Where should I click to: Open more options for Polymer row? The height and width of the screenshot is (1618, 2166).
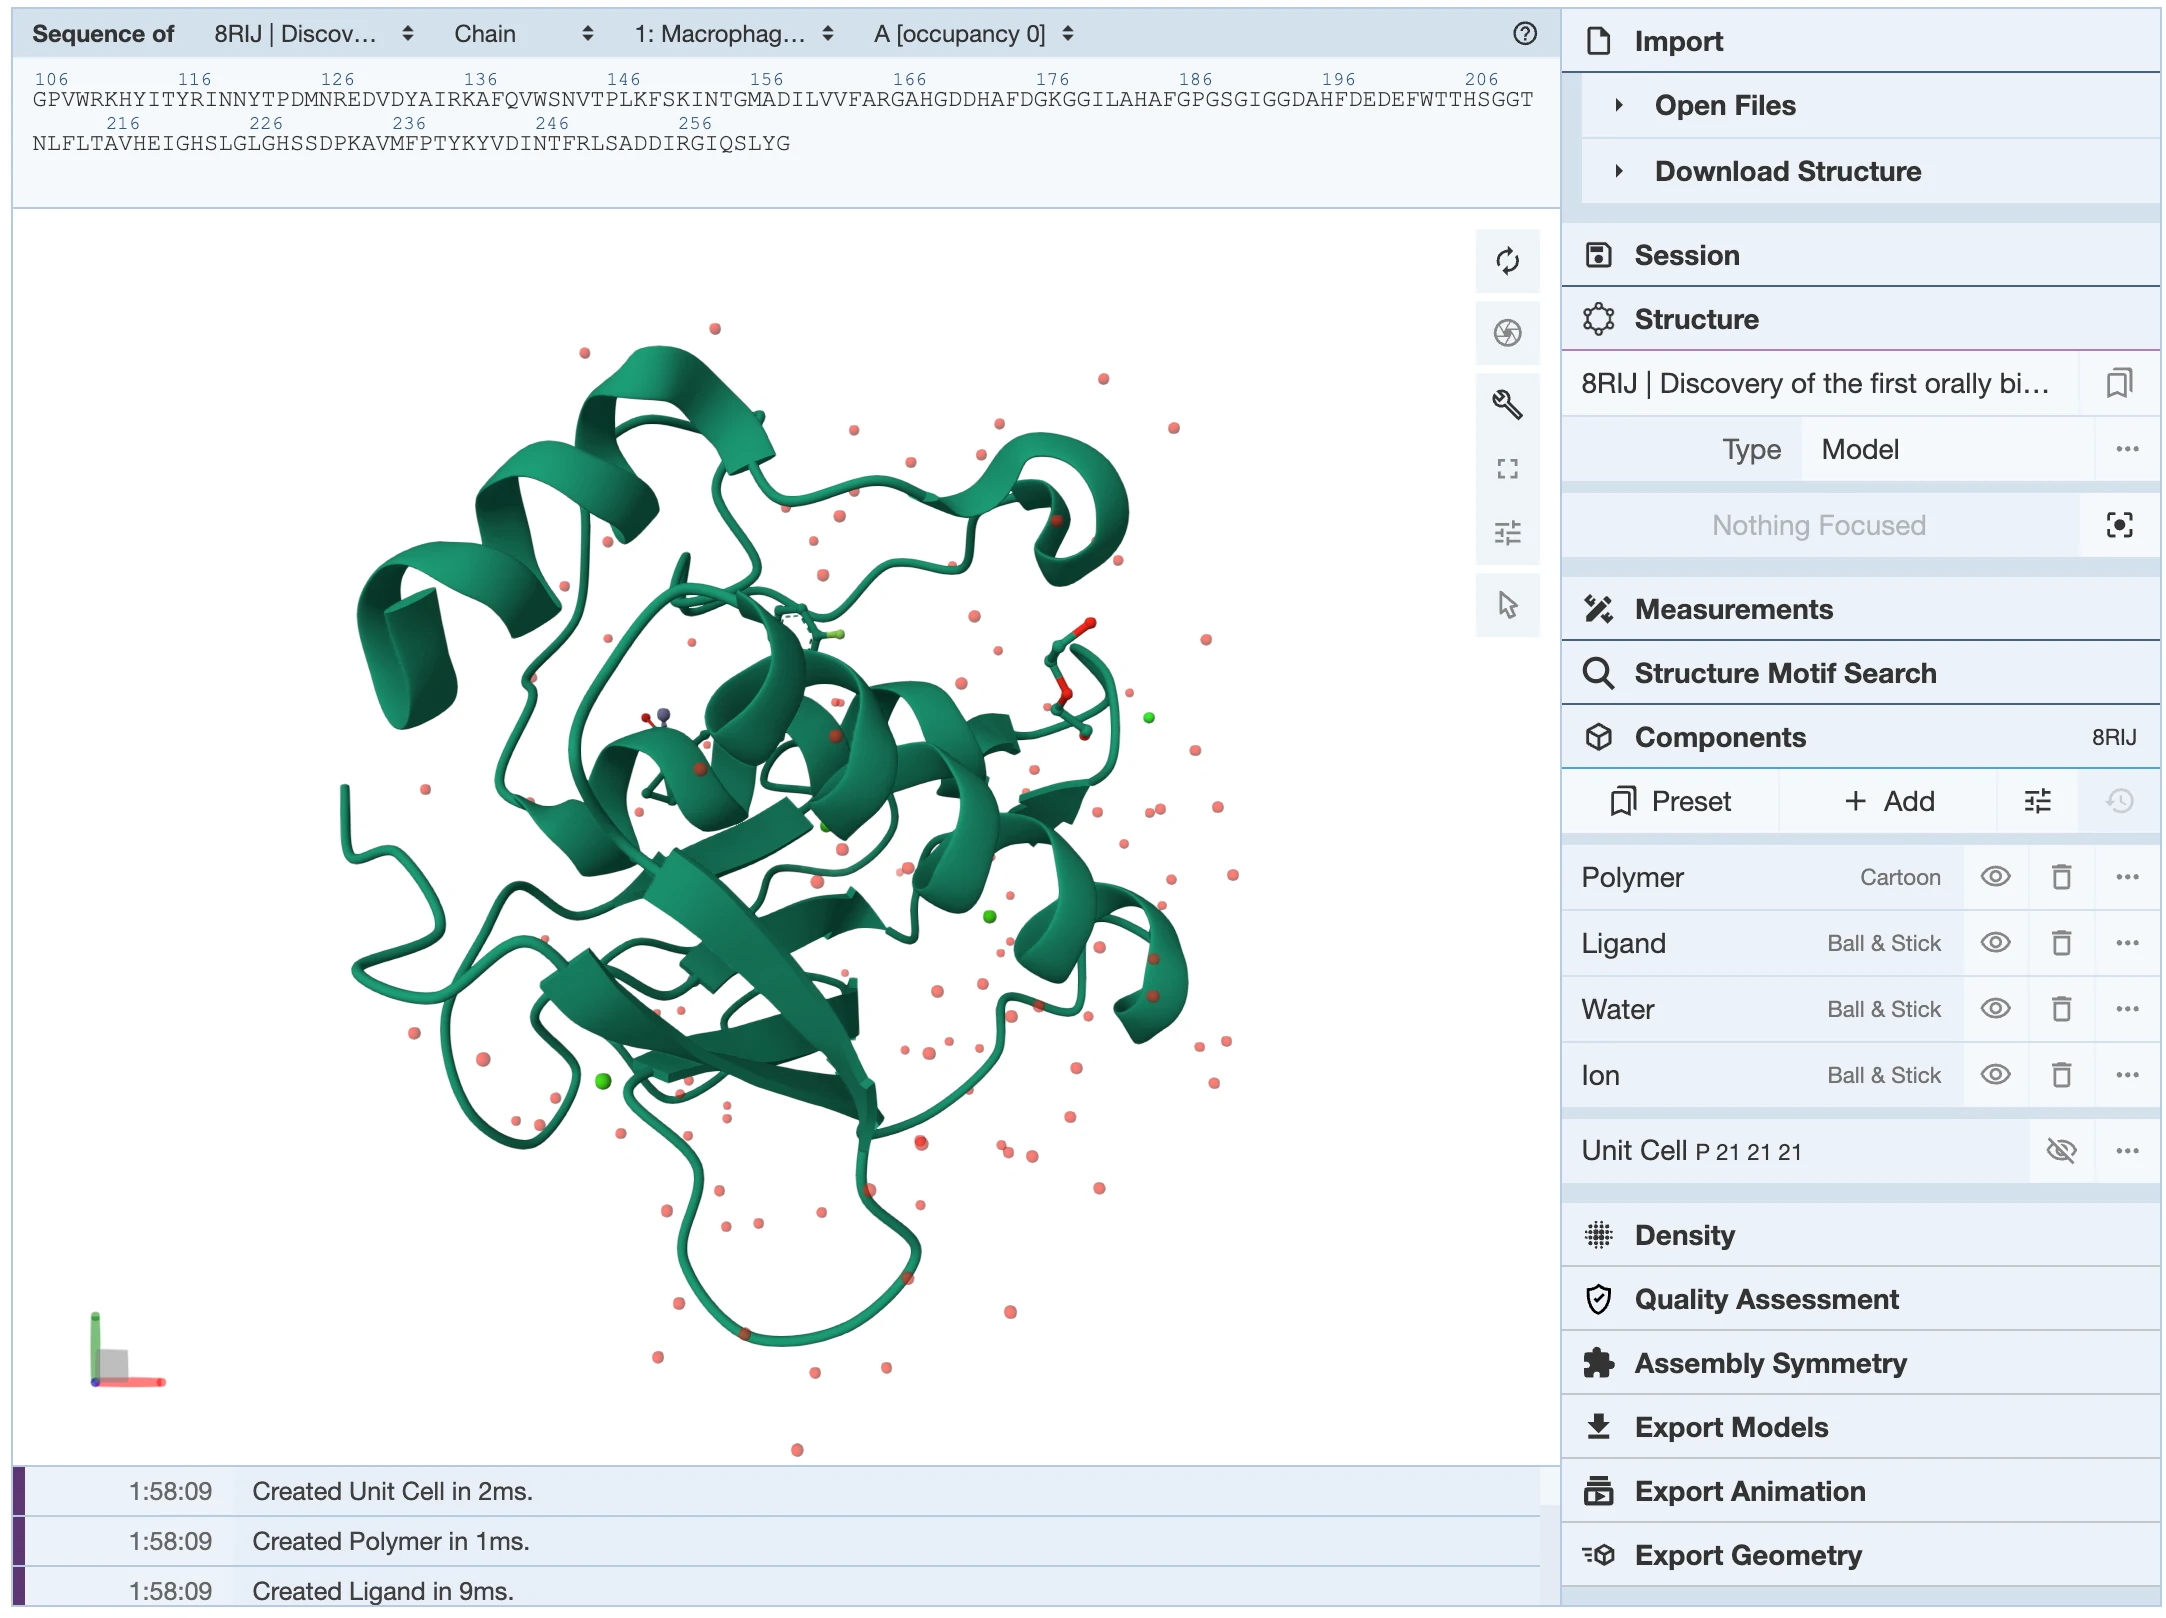pos(2127,877)
